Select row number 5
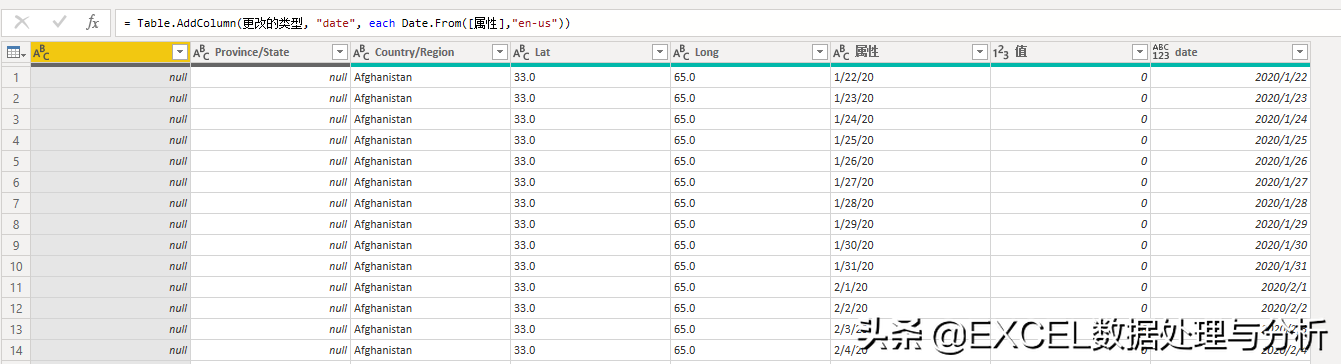Screen dimensions: 1341x364 click(16, 161)
